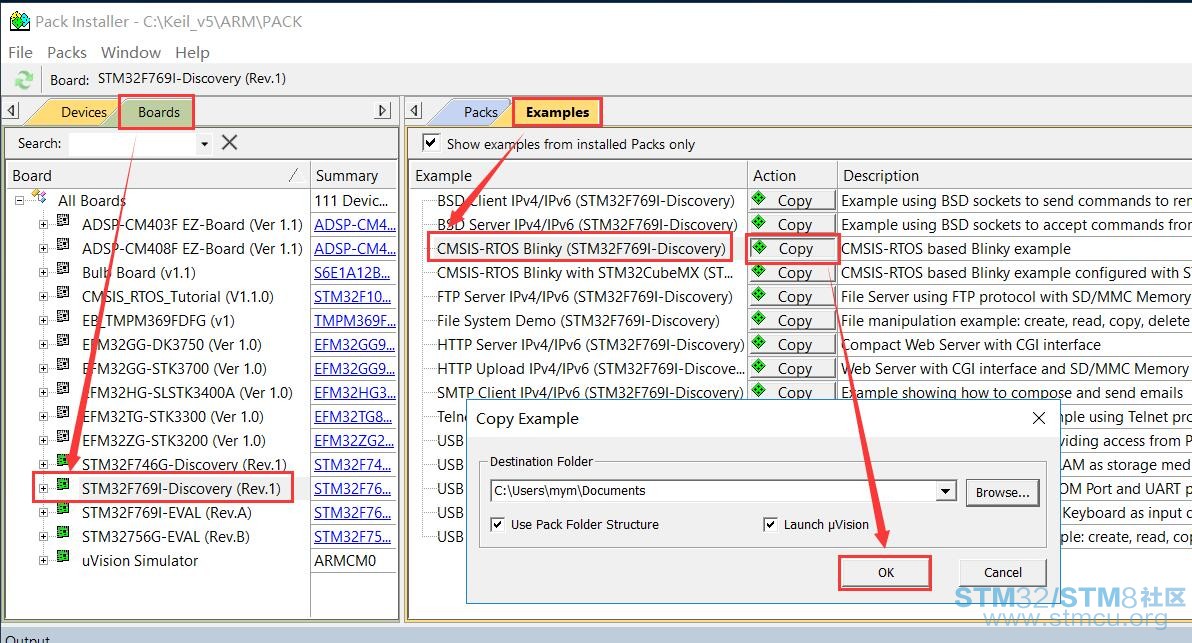Screen dimensions: 1192x643
Task: Collapse the All Boards tree node
Action: click(x=20, y=201)
